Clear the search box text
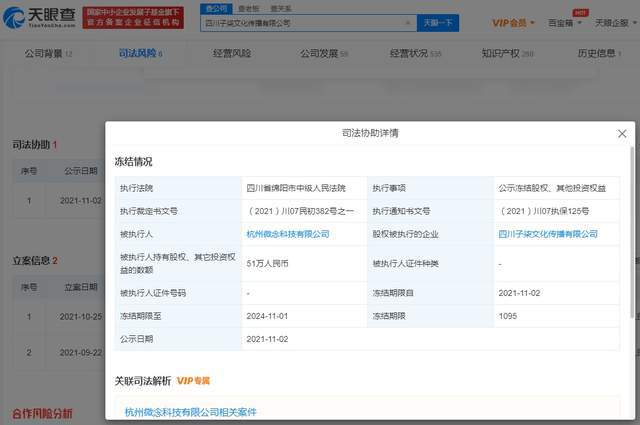 (407, 23)
